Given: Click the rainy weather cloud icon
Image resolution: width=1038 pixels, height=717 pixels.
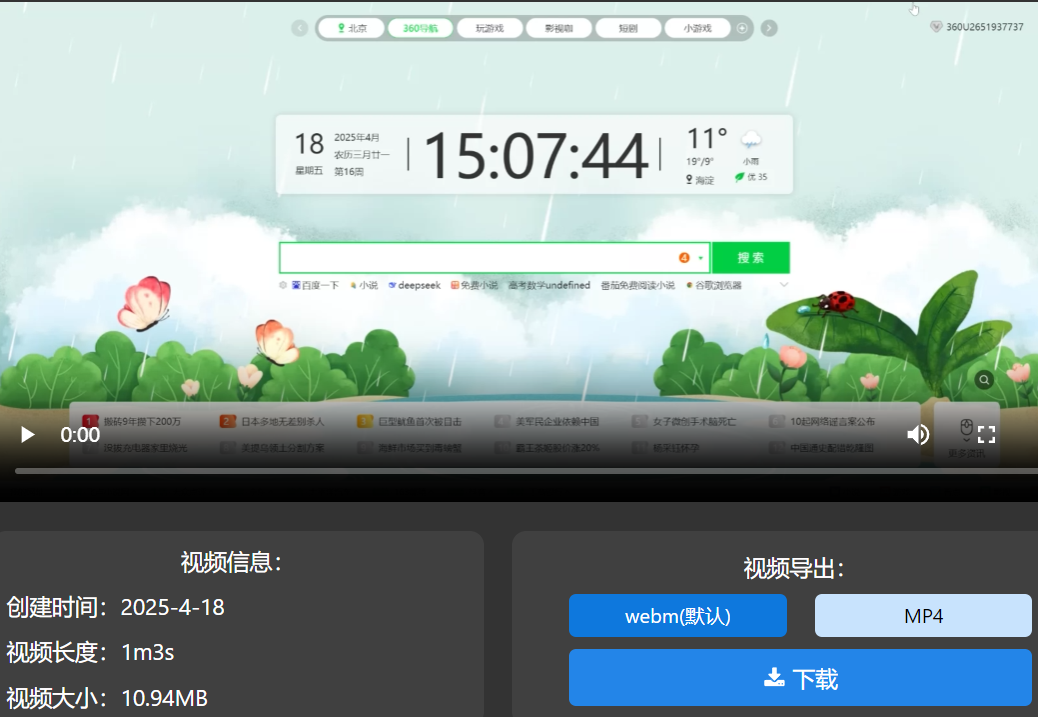Looking at the screenshot, I should click(750, 140).
